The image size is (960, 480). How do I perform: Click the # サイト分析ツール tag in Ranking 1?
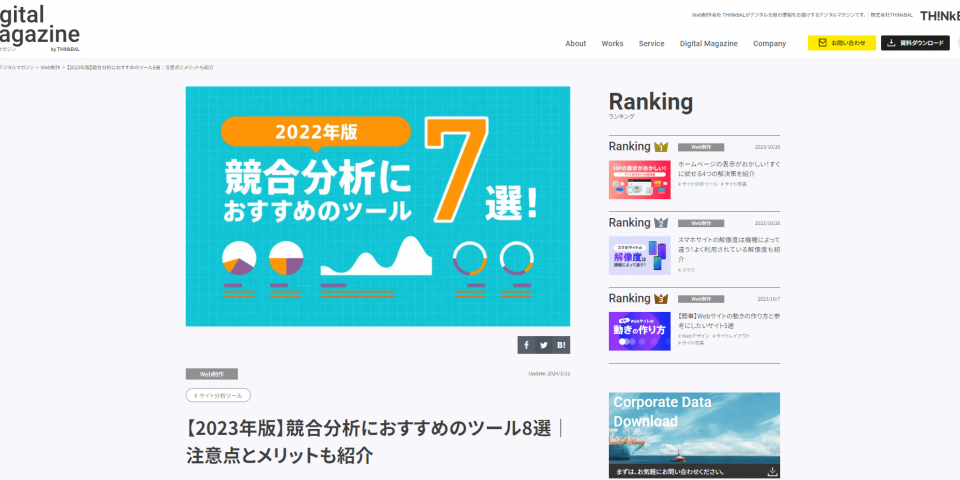(698, 184)
